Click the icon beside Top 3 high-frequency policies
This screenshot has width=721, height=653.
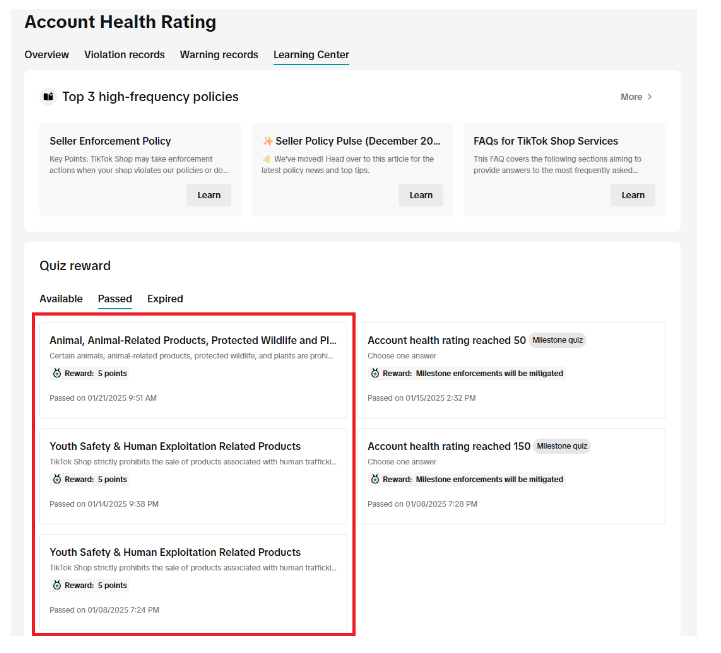(48, 97)
